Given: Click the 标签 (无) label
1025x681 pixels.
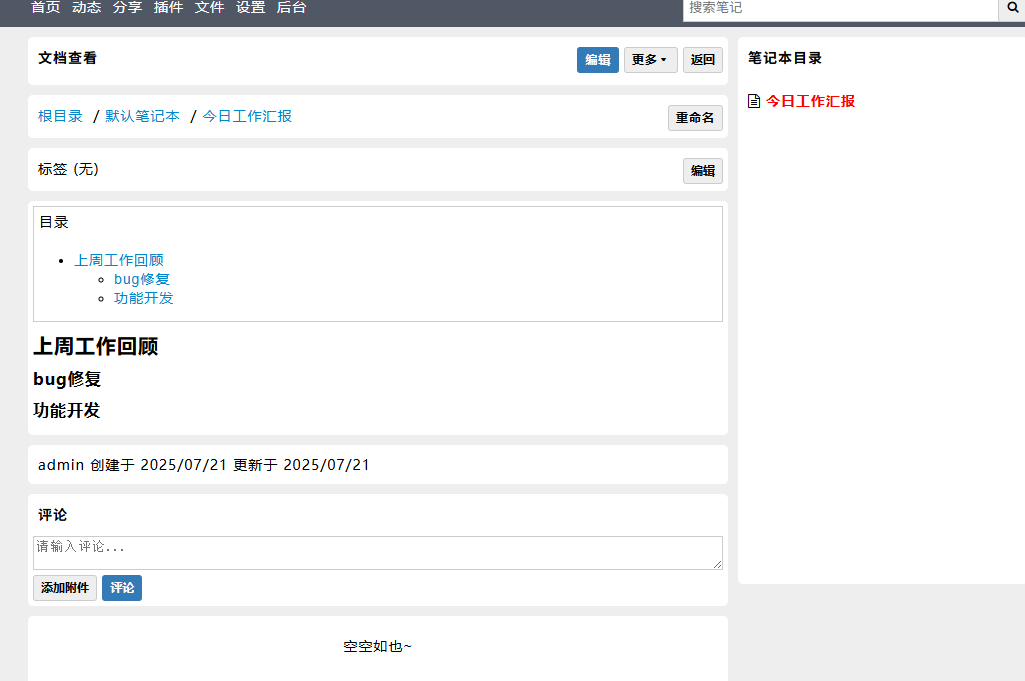Looking at the screenshot, I should tap(68, 169).
